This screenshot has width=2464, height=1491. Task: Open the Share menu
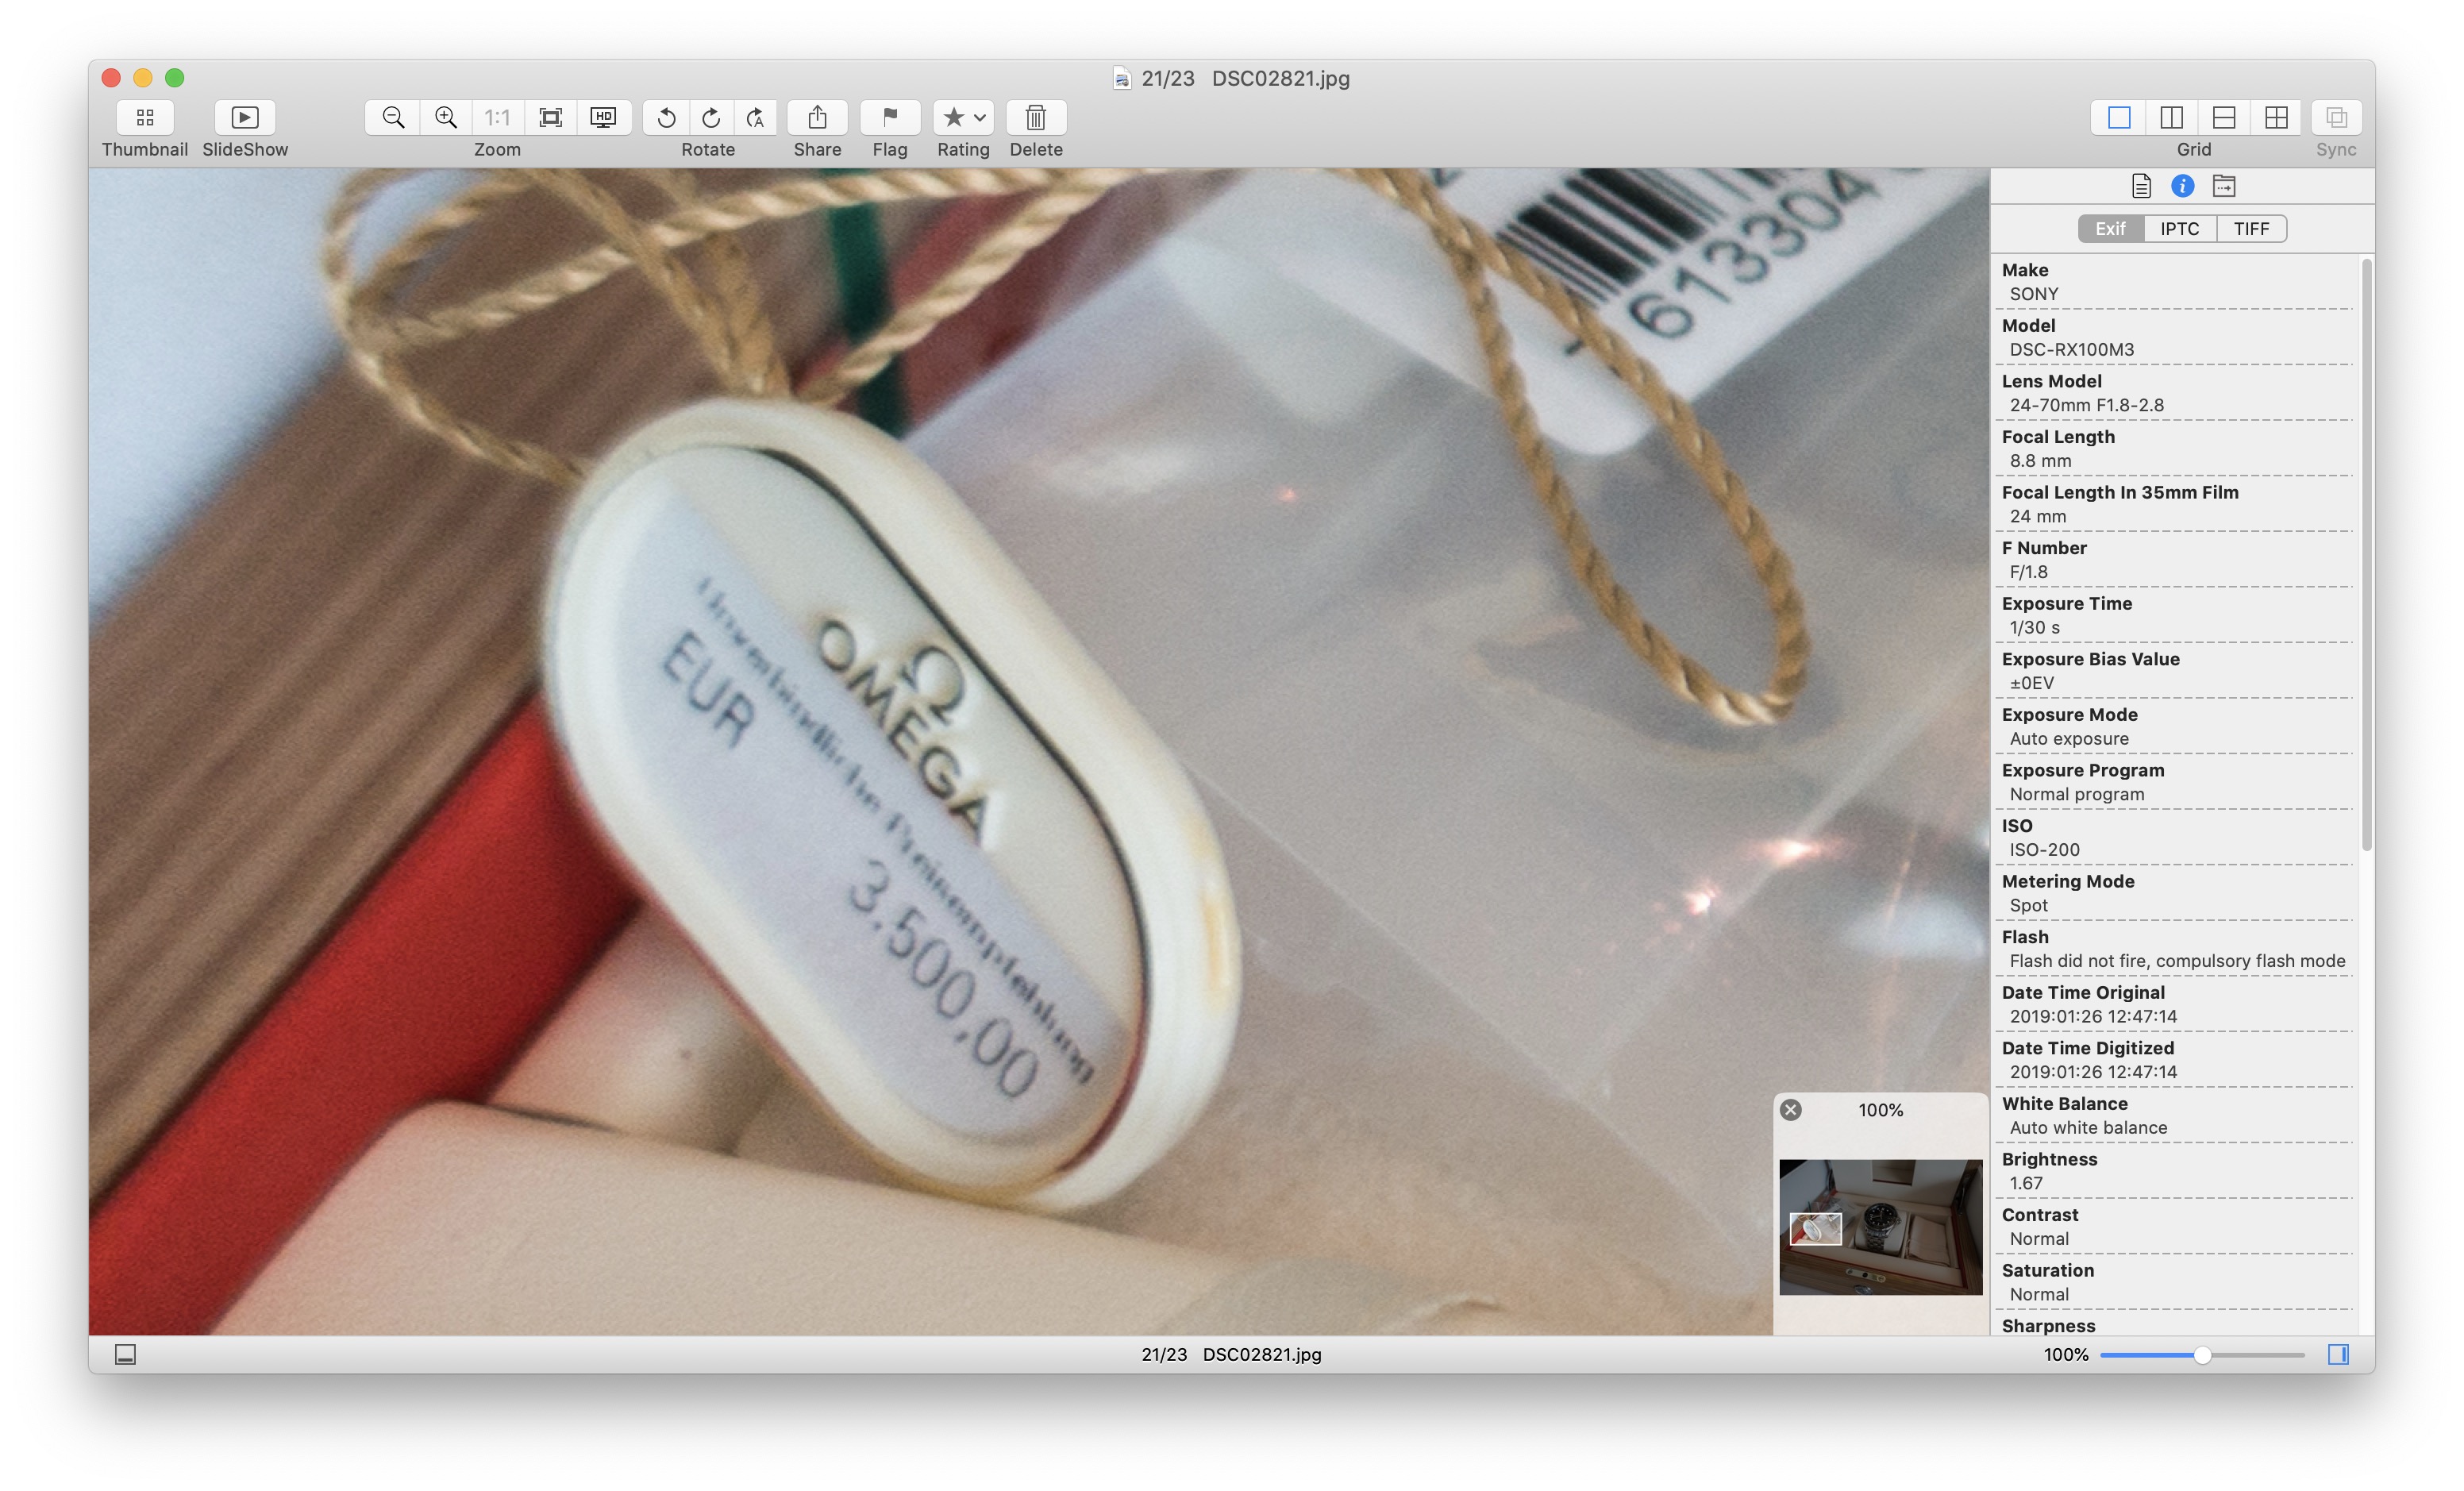pos(817,118)
